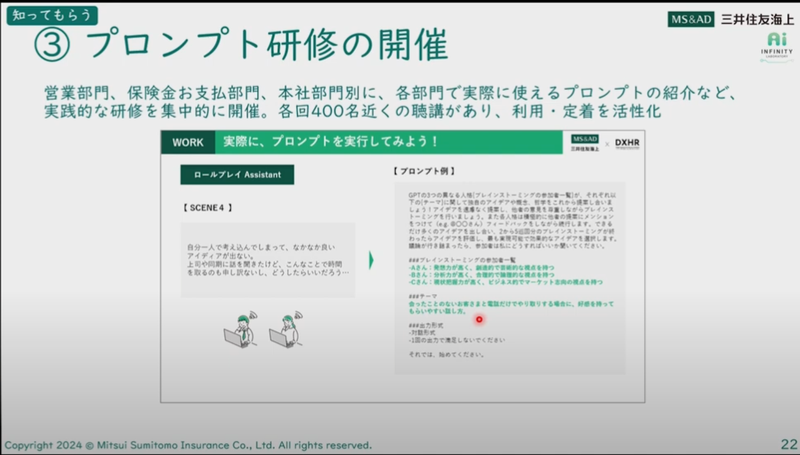Click the closing line それでは、始めてください。
The width and height of the screenshot is (800, 455).
446,355
